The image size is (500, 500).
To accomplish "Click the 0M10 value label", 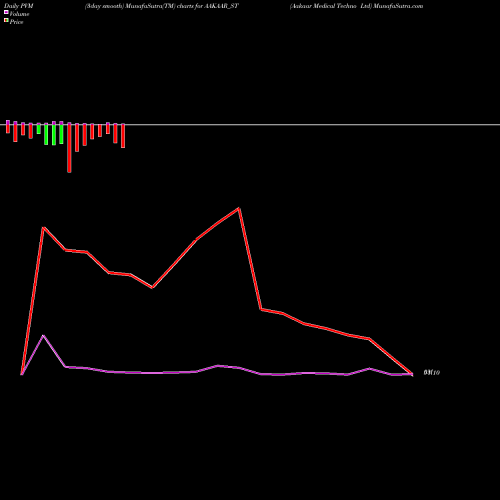I will click(432, 372).
